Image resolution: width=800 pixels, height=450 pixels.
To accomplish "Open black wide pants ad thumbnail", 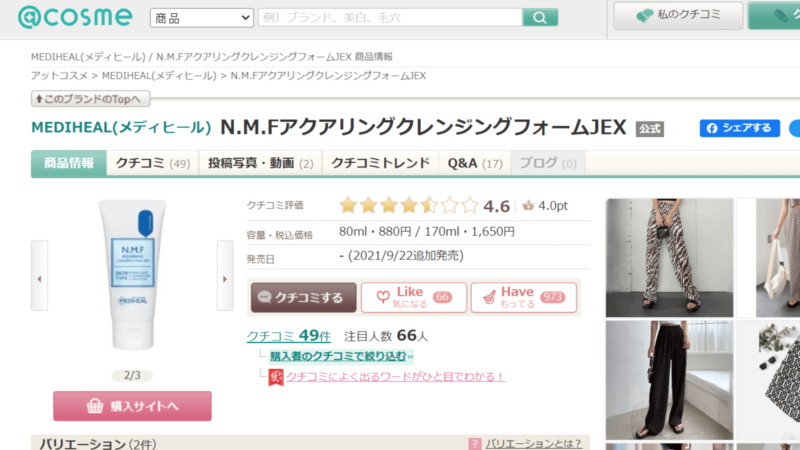I will point(669,380).
